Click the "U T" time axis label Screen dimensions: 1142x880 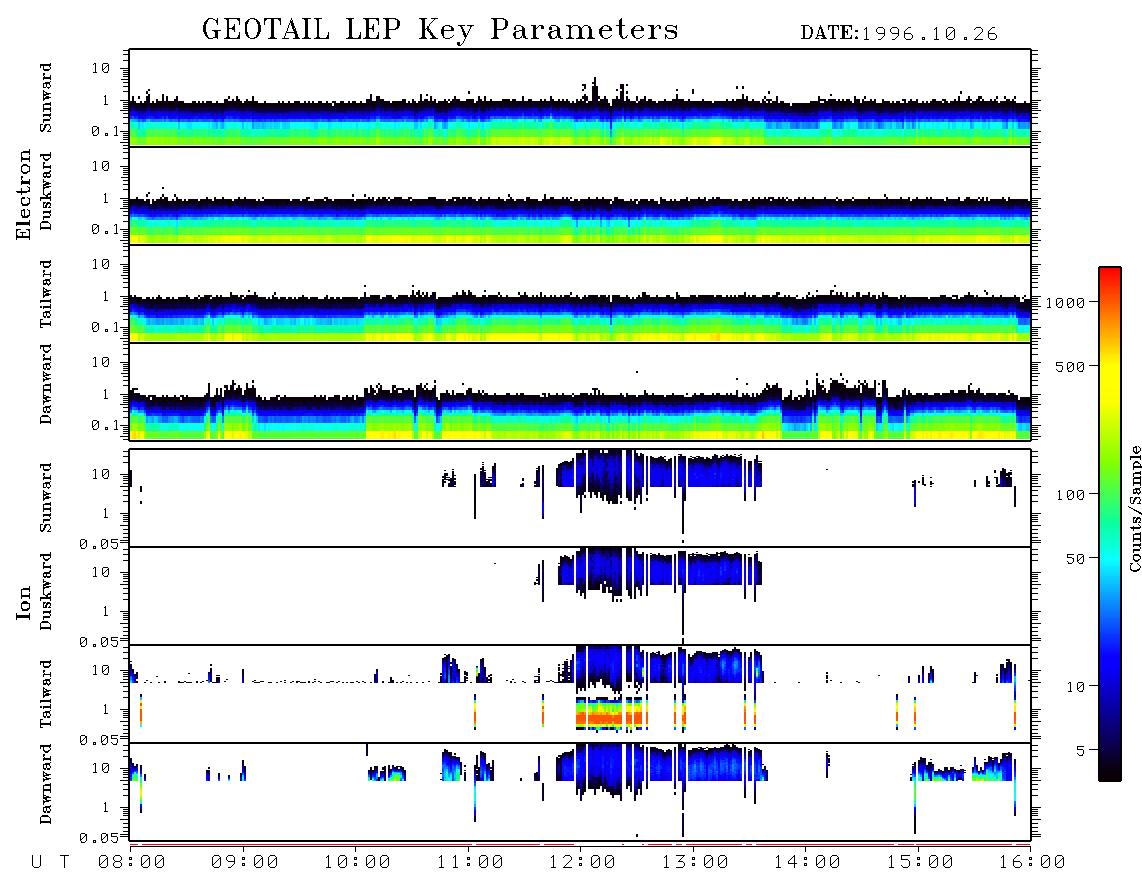coord(51,862)
